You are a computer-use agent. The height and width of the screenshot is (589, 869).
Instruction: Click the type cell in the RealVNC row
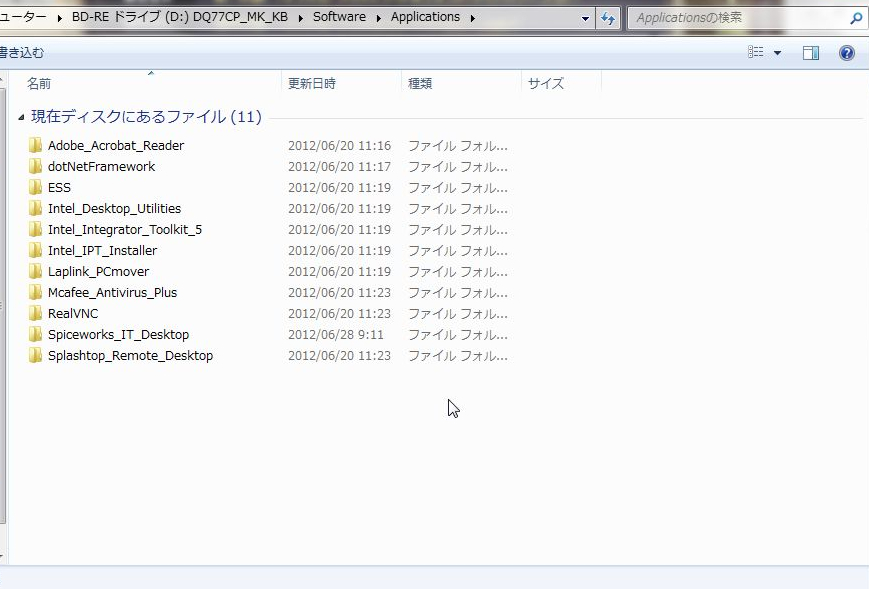pyautogui.click(x=458, y=314)
